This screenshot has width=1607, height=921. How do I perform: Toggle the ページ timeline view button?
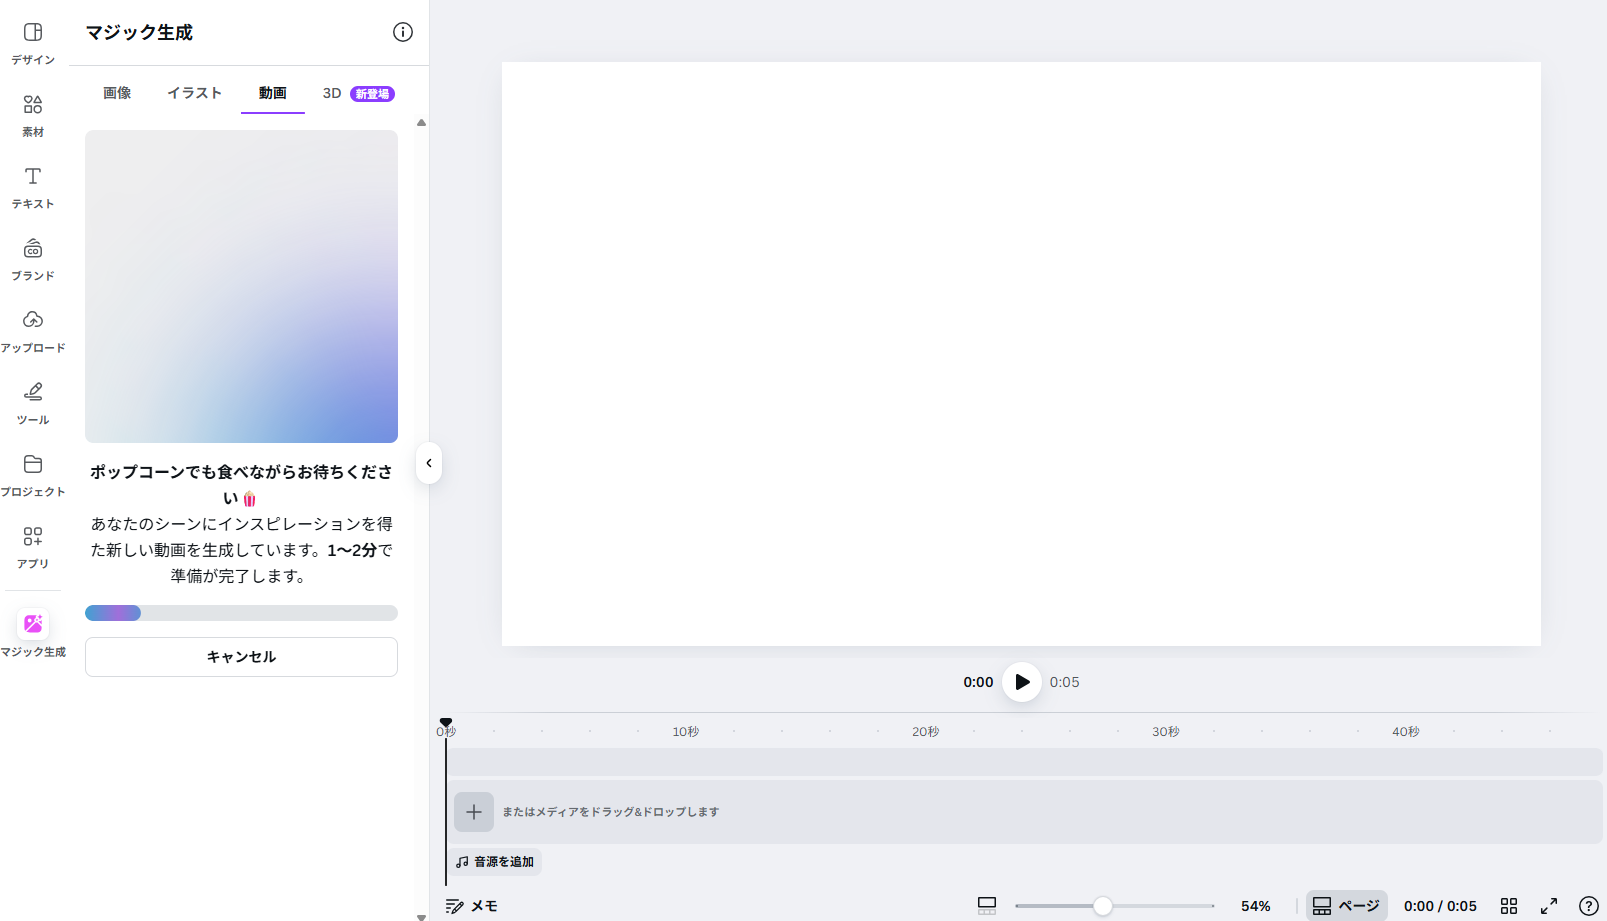(1346, 906)
